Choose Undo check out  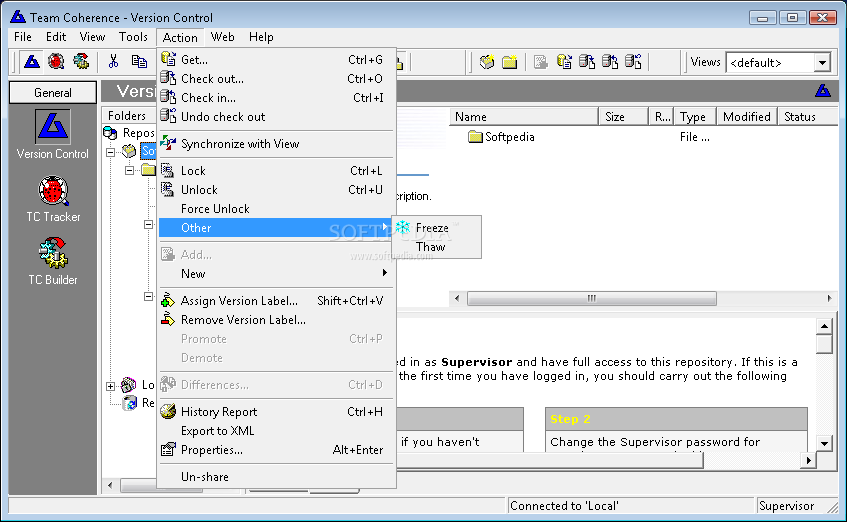pos(277,117)
